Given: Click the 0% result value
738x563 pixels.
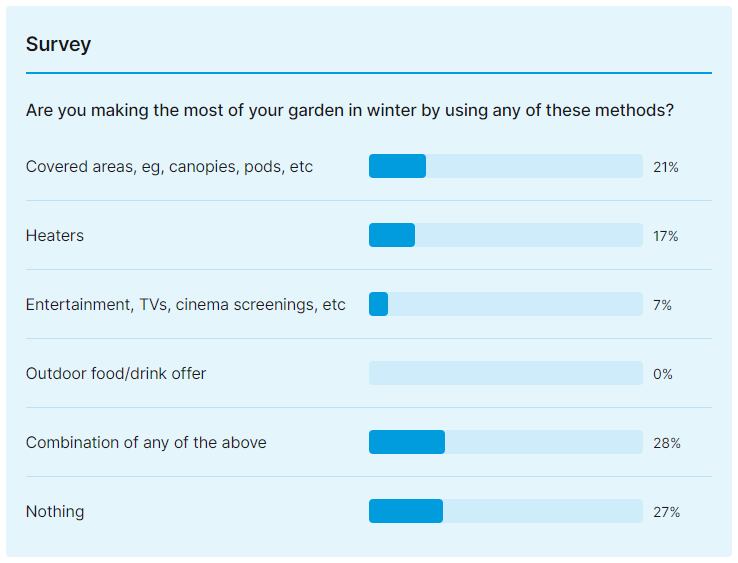Looking at the screenshot, I should point(662,374).
